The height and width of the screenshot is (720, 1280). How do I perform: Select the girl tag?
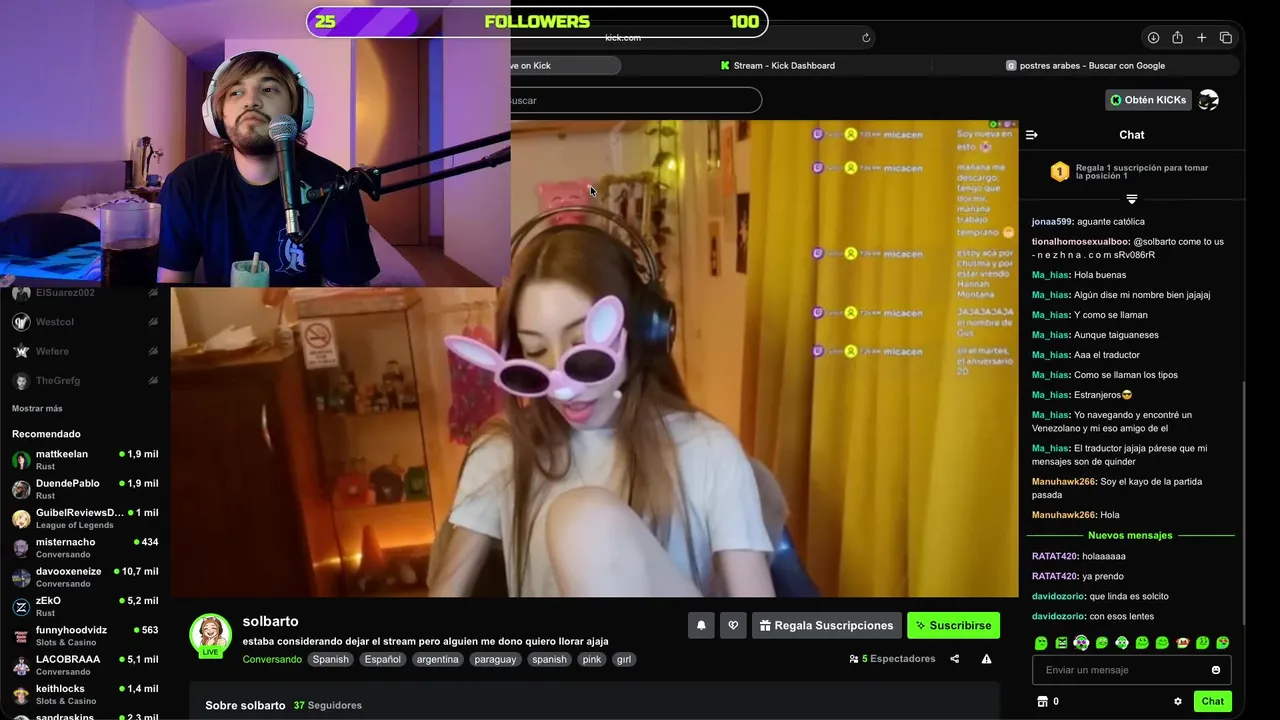click(624, 660)
